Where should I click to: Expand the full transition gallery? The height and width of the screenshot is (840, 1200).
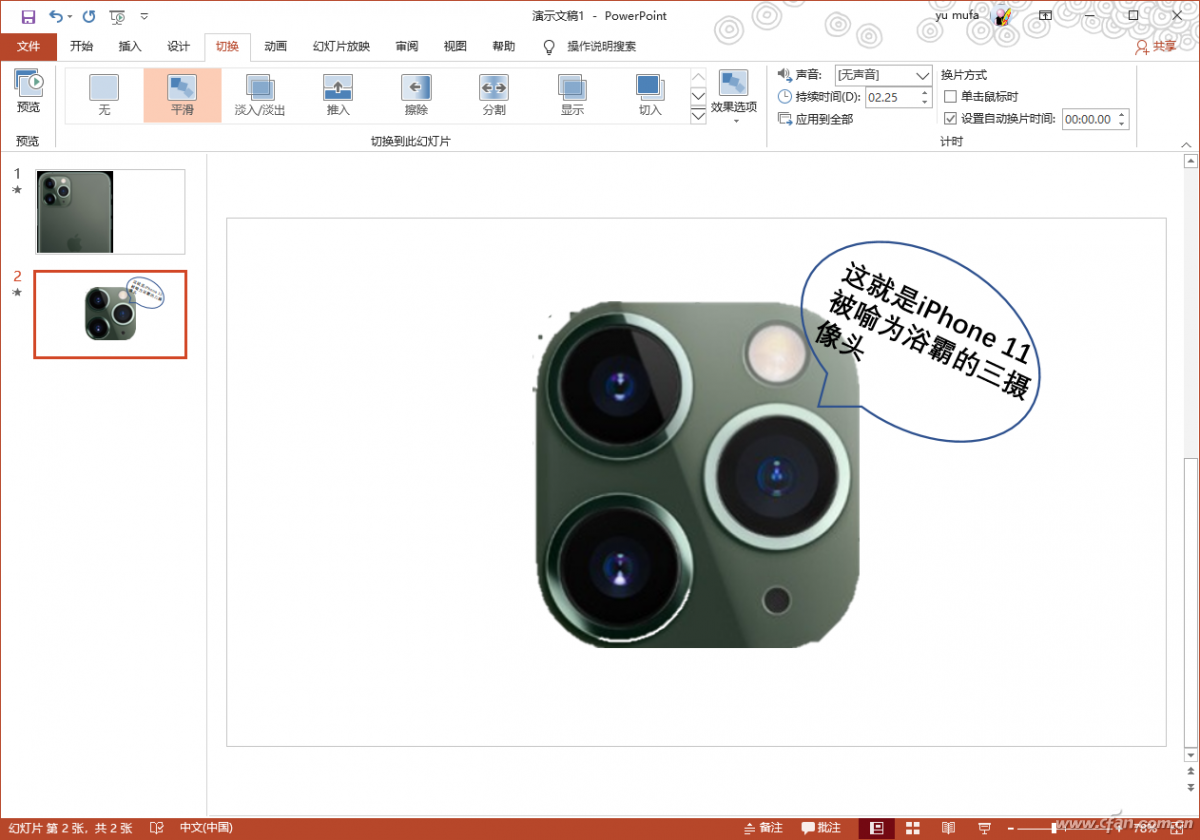pyautogui.click(x=698, y=116)
